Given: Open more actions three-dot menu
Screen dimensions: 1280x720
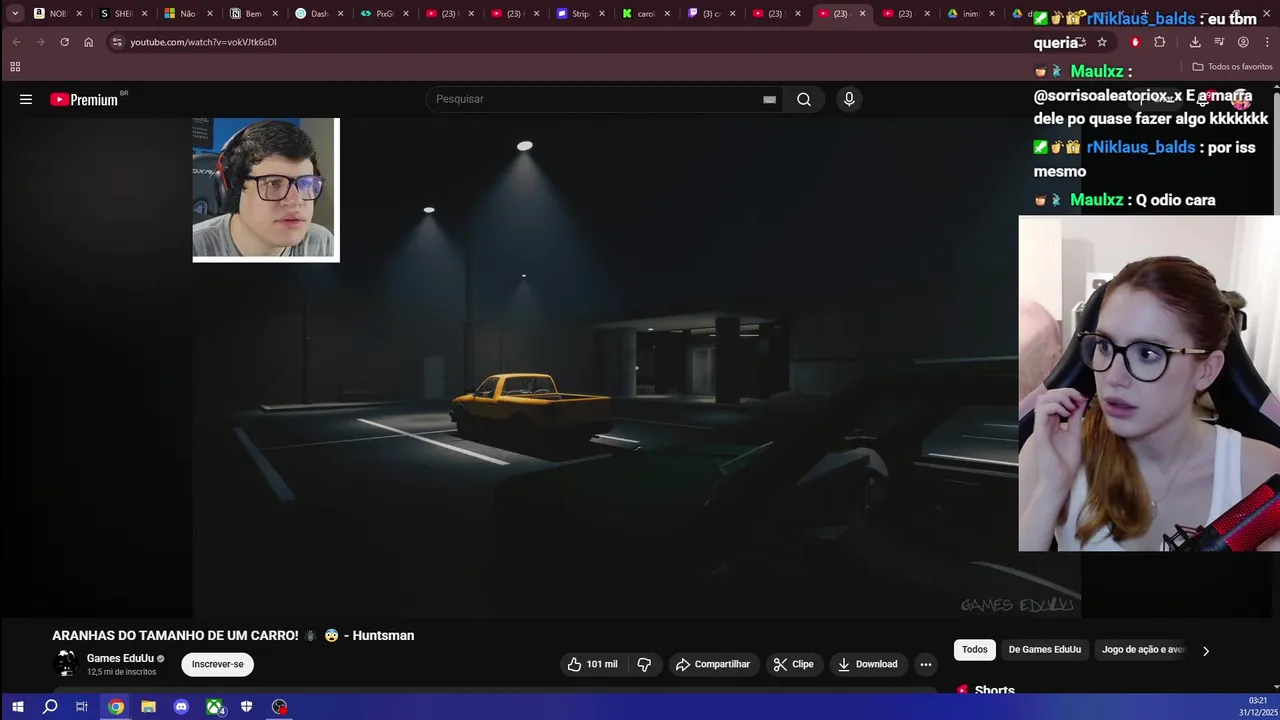Looking at the screenshot, I should [x=926, y=664].
